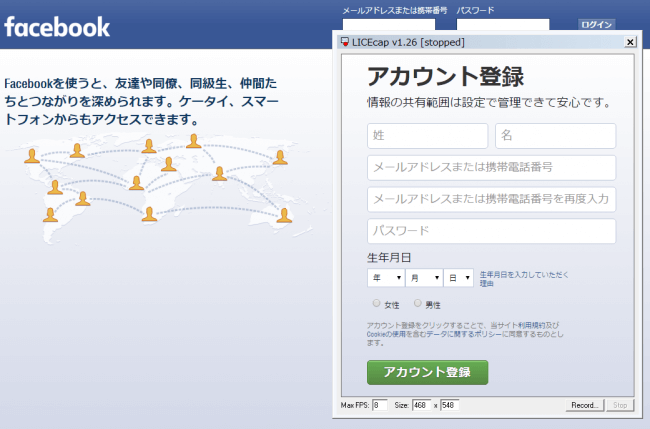The image size is (650, 429).
Task: Click the header password (パスワード) field
Action: coord(503,24)
